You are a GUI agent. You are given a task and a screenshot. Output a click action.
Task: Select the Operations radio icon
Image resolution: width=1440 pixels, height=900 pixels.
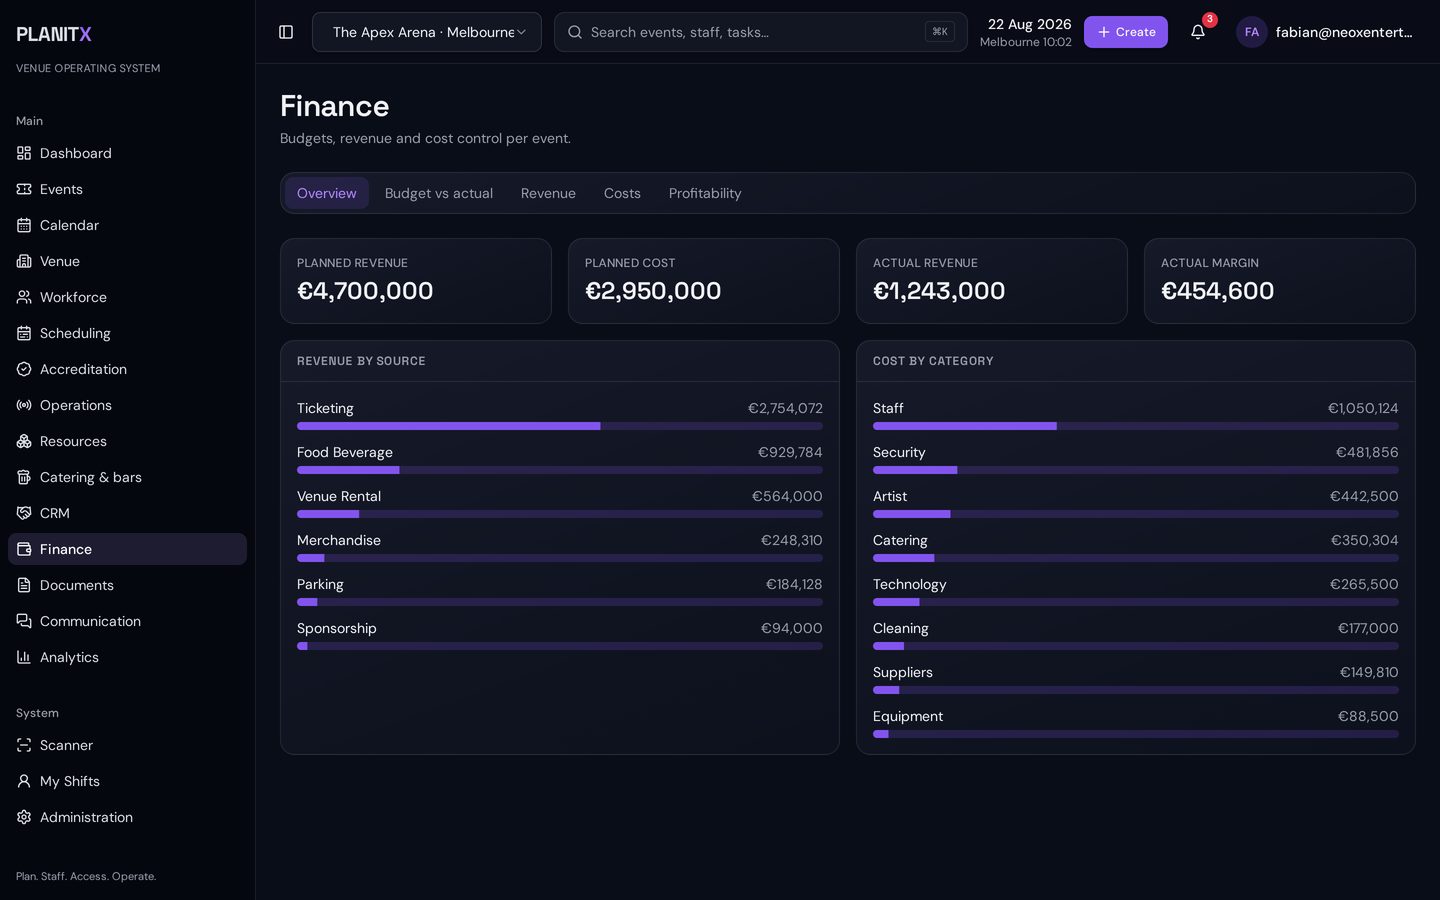tap(24, 405)
